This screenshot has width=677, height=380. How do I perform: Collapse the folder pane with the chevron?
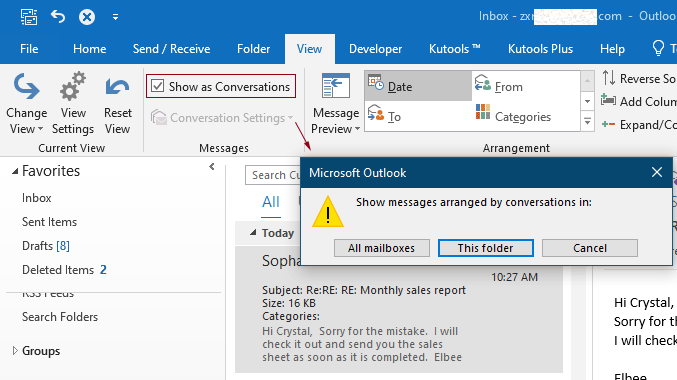tap(212, 167)
